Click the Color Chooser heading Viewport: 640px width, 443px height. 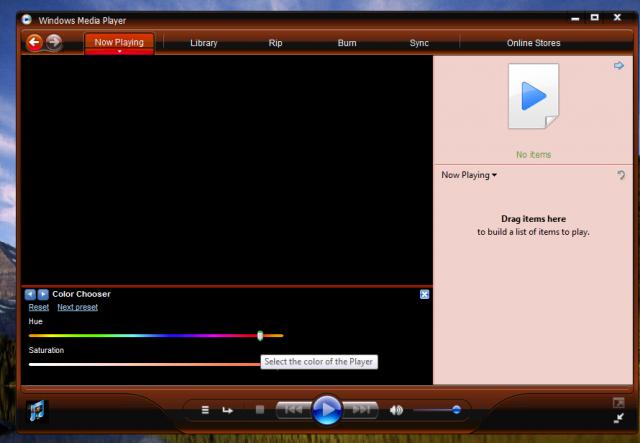coord(81,294)
